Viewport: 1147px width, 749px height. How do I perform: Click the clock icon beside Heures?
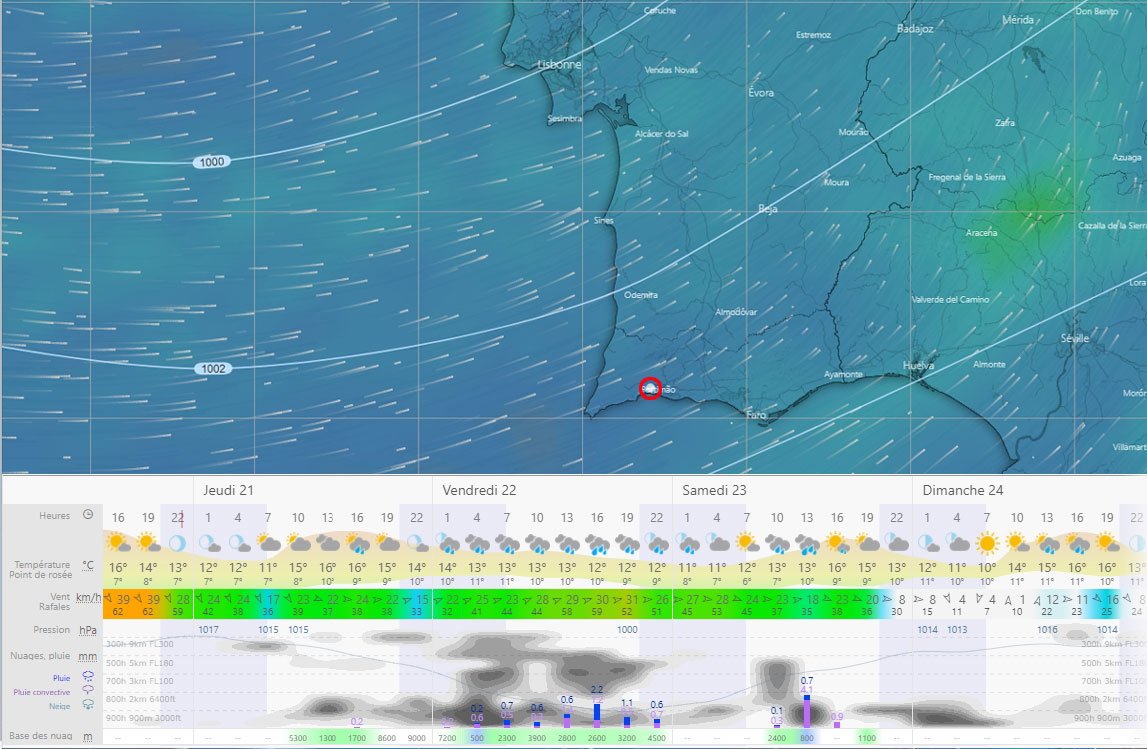tap(88, 515)
